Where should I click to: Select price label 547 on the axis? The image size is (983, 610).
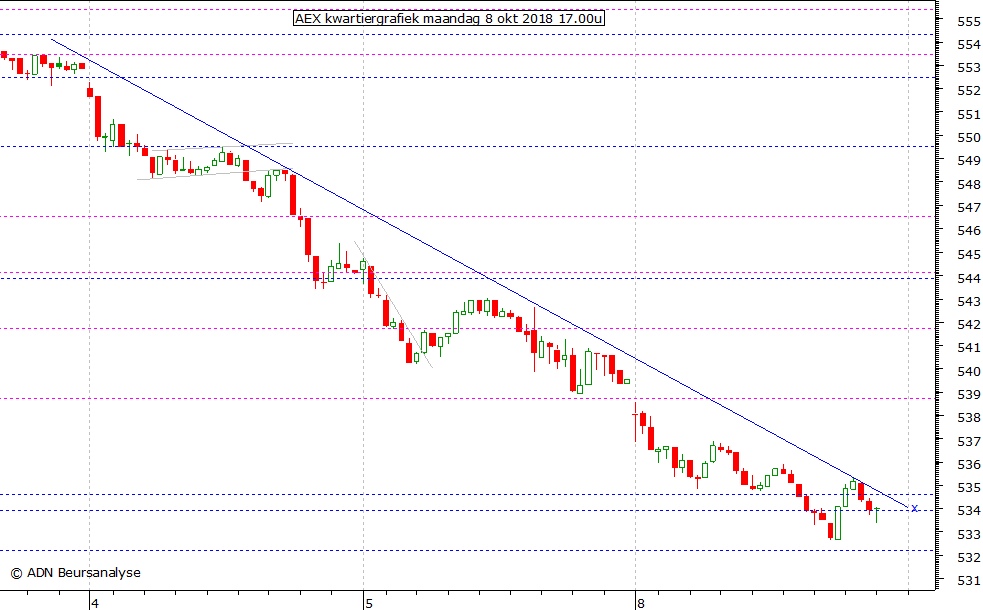click(x=969, y=208)
